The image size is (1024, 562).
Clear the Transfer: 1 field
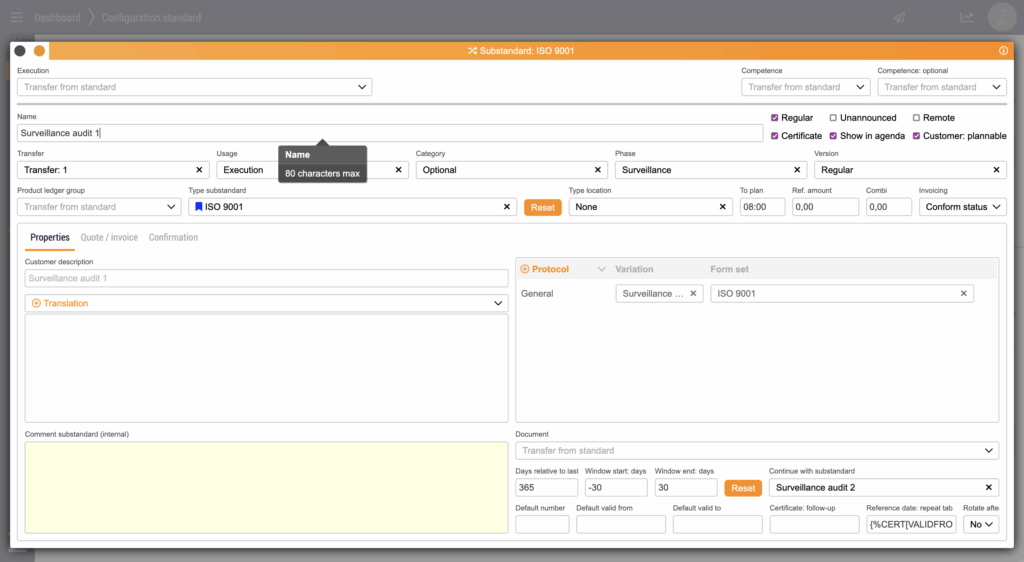tap(198, 170)
